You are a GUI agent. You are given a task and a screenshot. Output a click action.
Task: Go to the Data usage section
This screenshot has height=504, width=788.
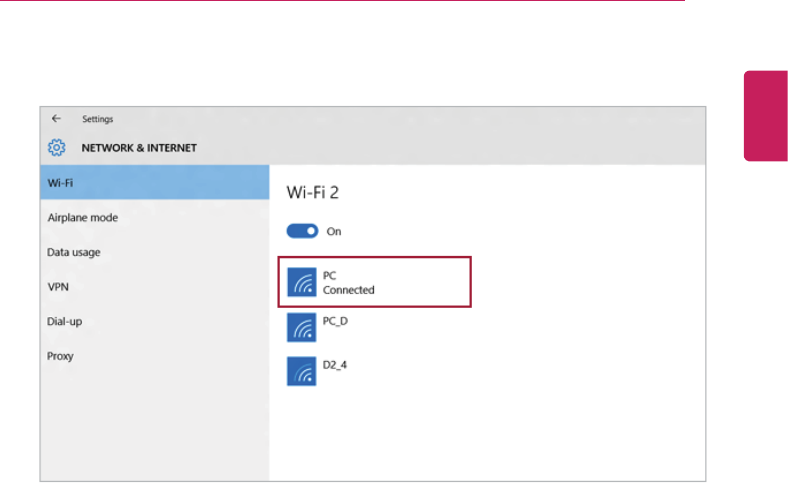click(x=74, y=252)
